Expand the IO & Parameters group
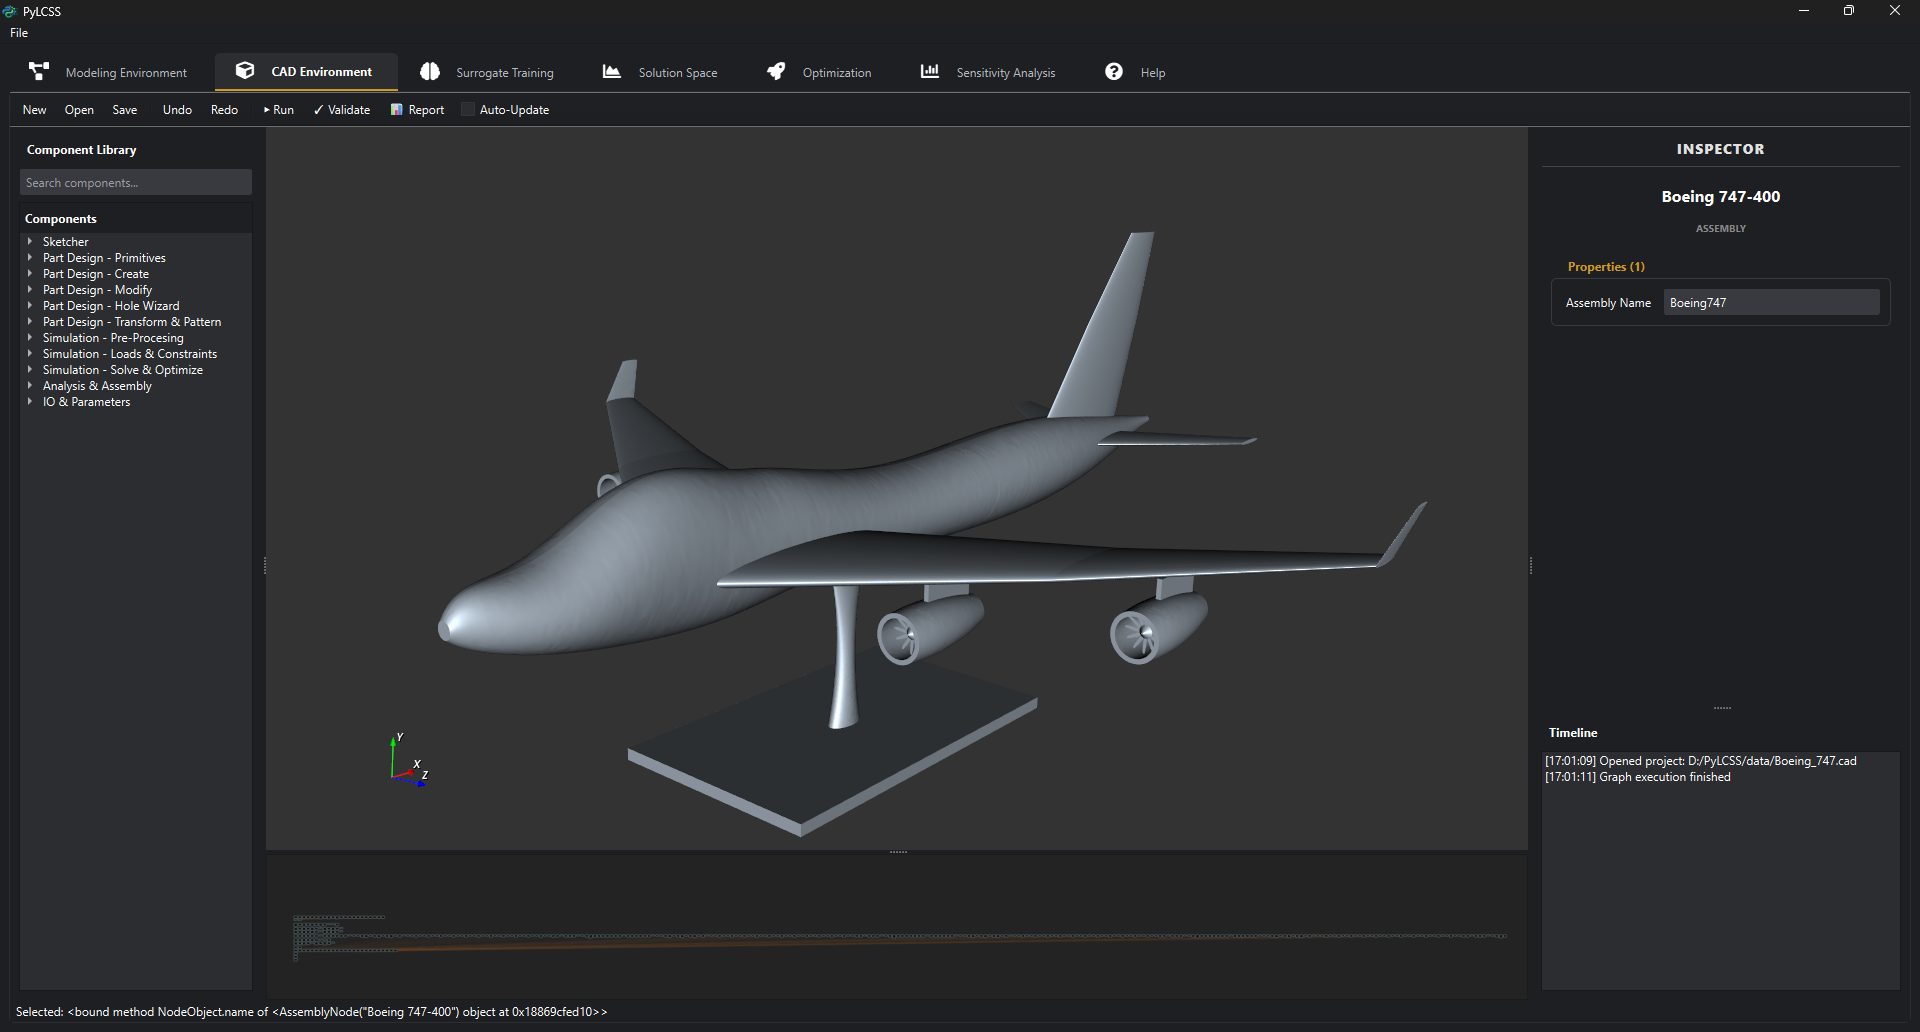This screenshot has width=1920, height=1032. (x=30, y=402)
